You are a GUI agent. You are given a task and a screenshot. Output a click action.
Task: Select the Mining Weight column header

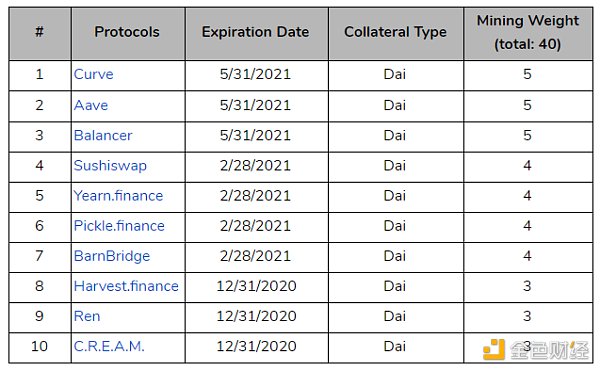point(528,33)
